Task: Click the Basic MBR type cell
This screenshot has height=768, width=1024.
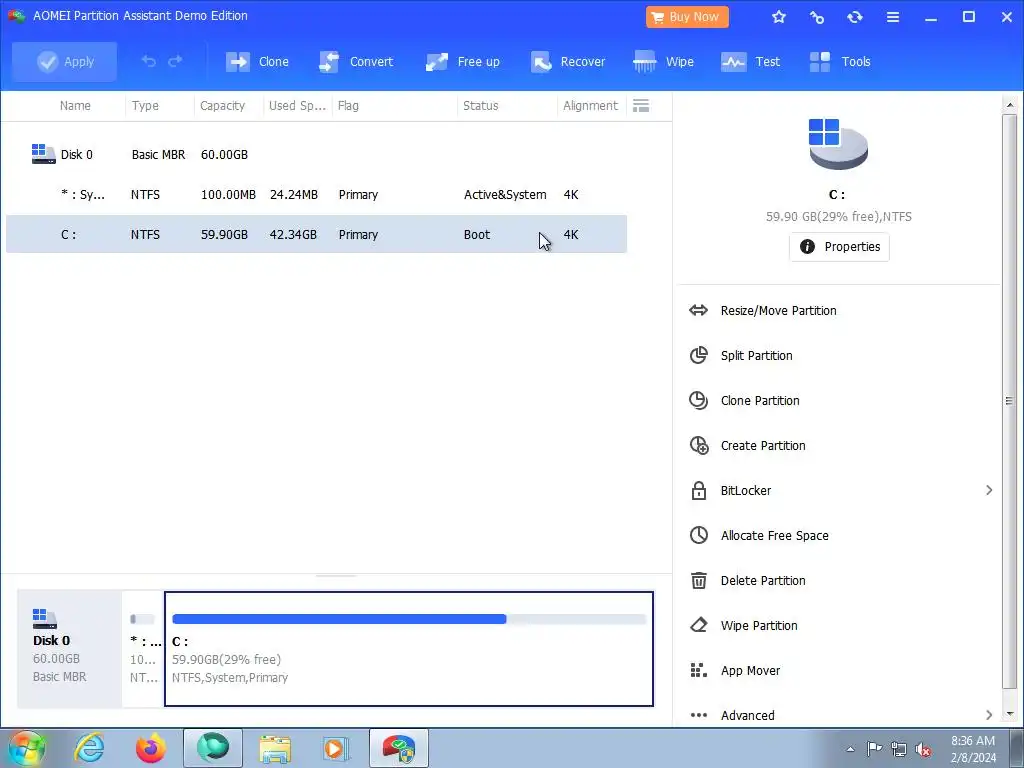Action: [158, 155]
